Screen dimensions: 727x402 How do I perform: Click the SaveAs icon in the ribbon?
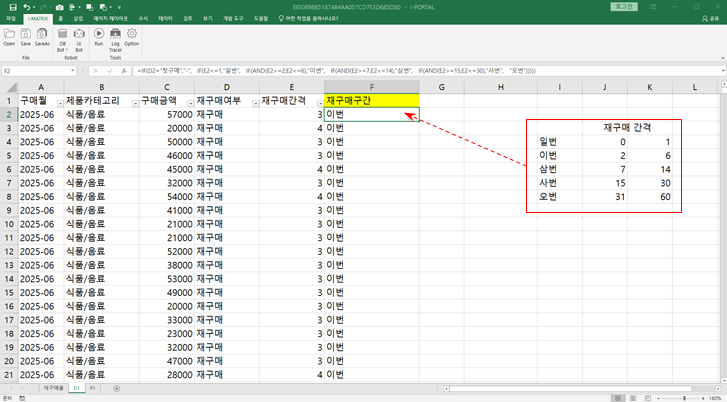pyautogui.click(x=42, y=35)
